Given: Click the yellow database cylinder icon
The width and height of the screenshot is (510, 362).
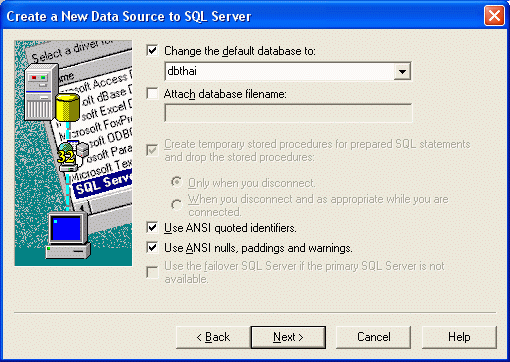Looking at the screenshot, I should pos(68,107).
